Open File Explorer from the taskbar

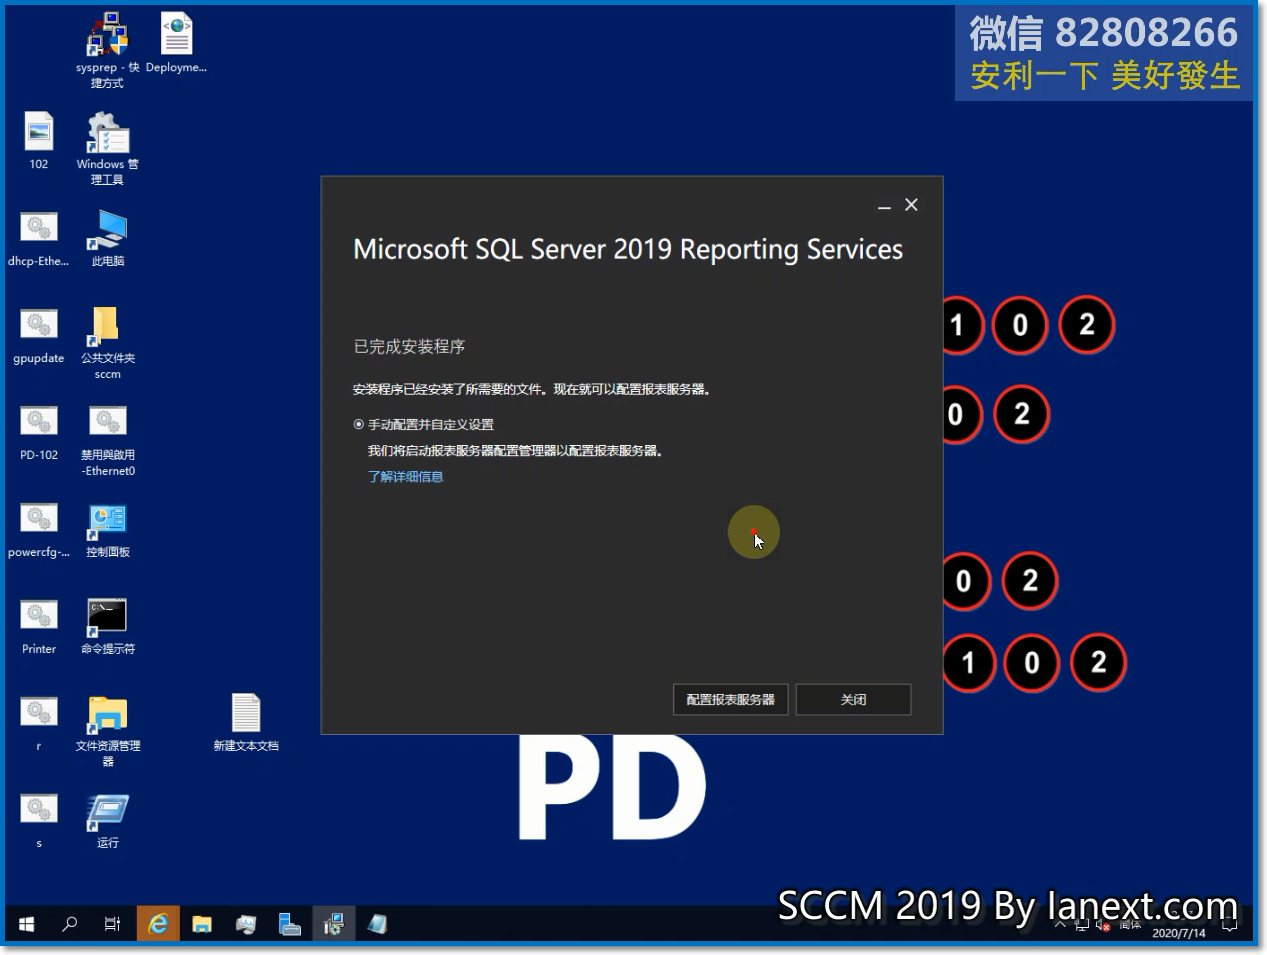(x=202, y=924)
